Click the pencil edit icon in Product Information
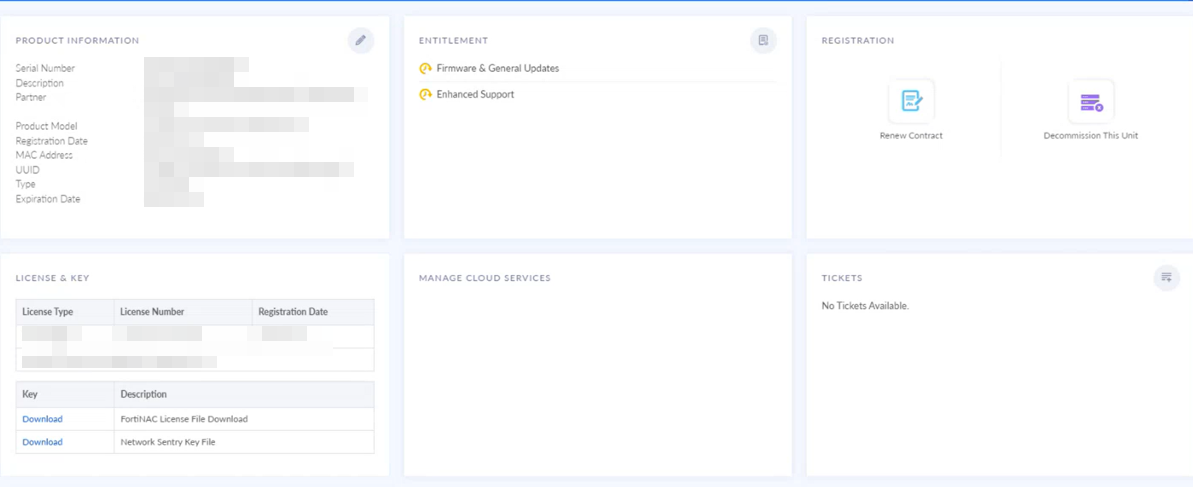This screenshot has height=487, width=1193. [x=361, y=40]
